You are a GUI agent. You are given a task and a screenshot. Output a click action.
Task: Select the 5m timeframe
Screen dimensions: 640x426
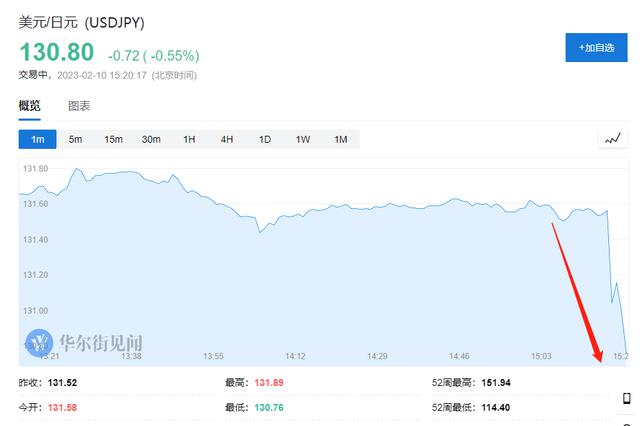click(x=76, y=139)
